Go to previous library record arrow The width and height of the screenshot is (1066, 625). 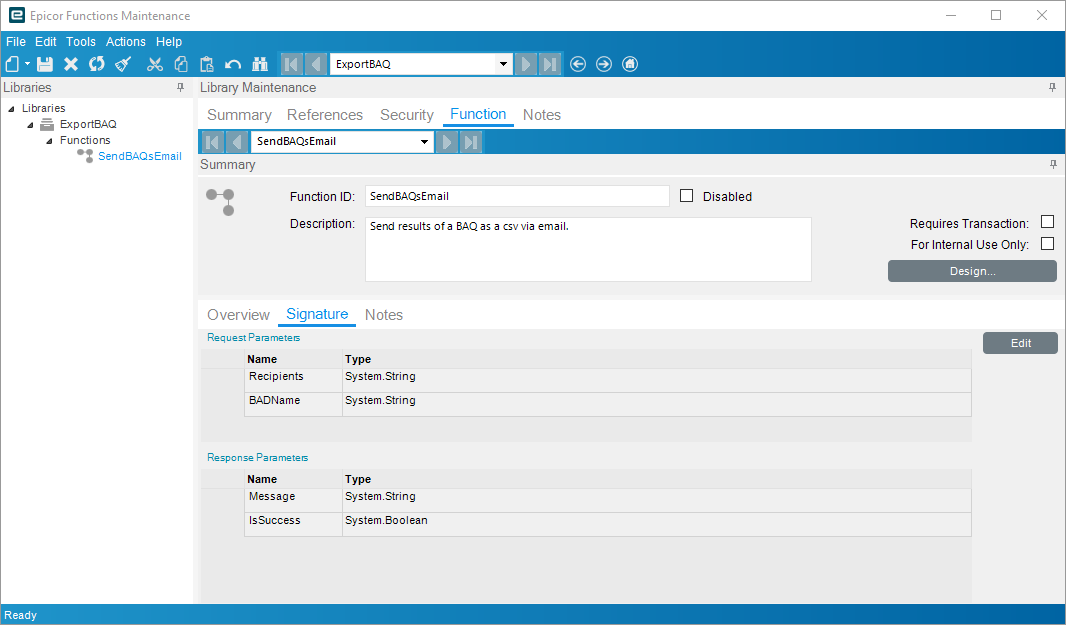(x=315, y=64)
